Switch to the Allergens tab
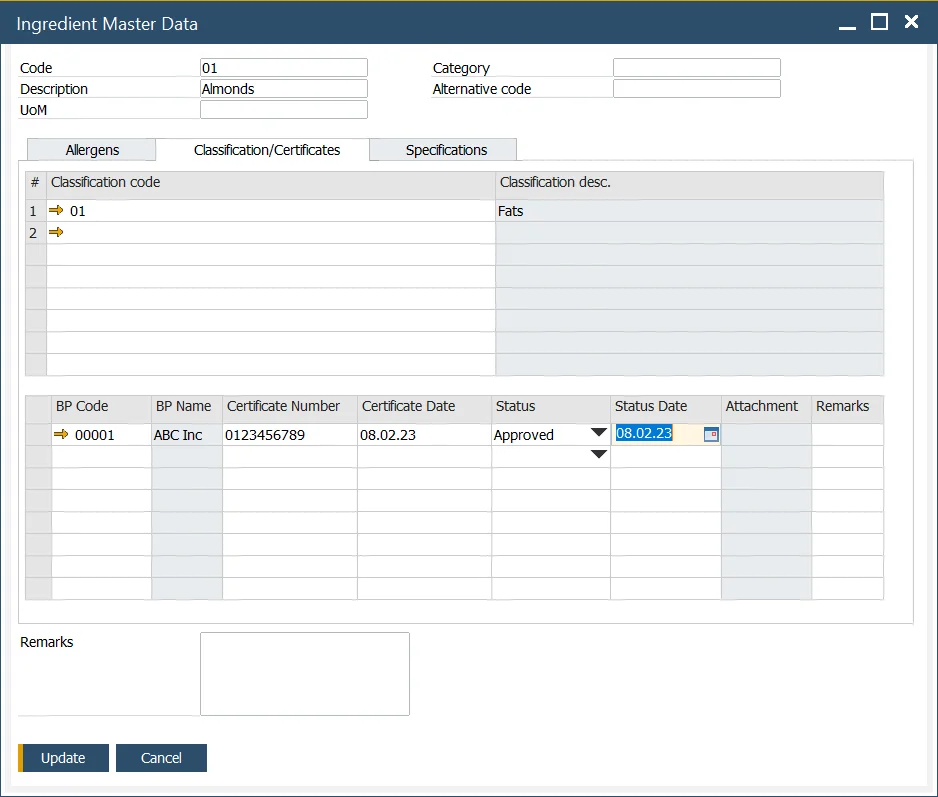This screenshot has width=938, height=797. click(92, 150)
